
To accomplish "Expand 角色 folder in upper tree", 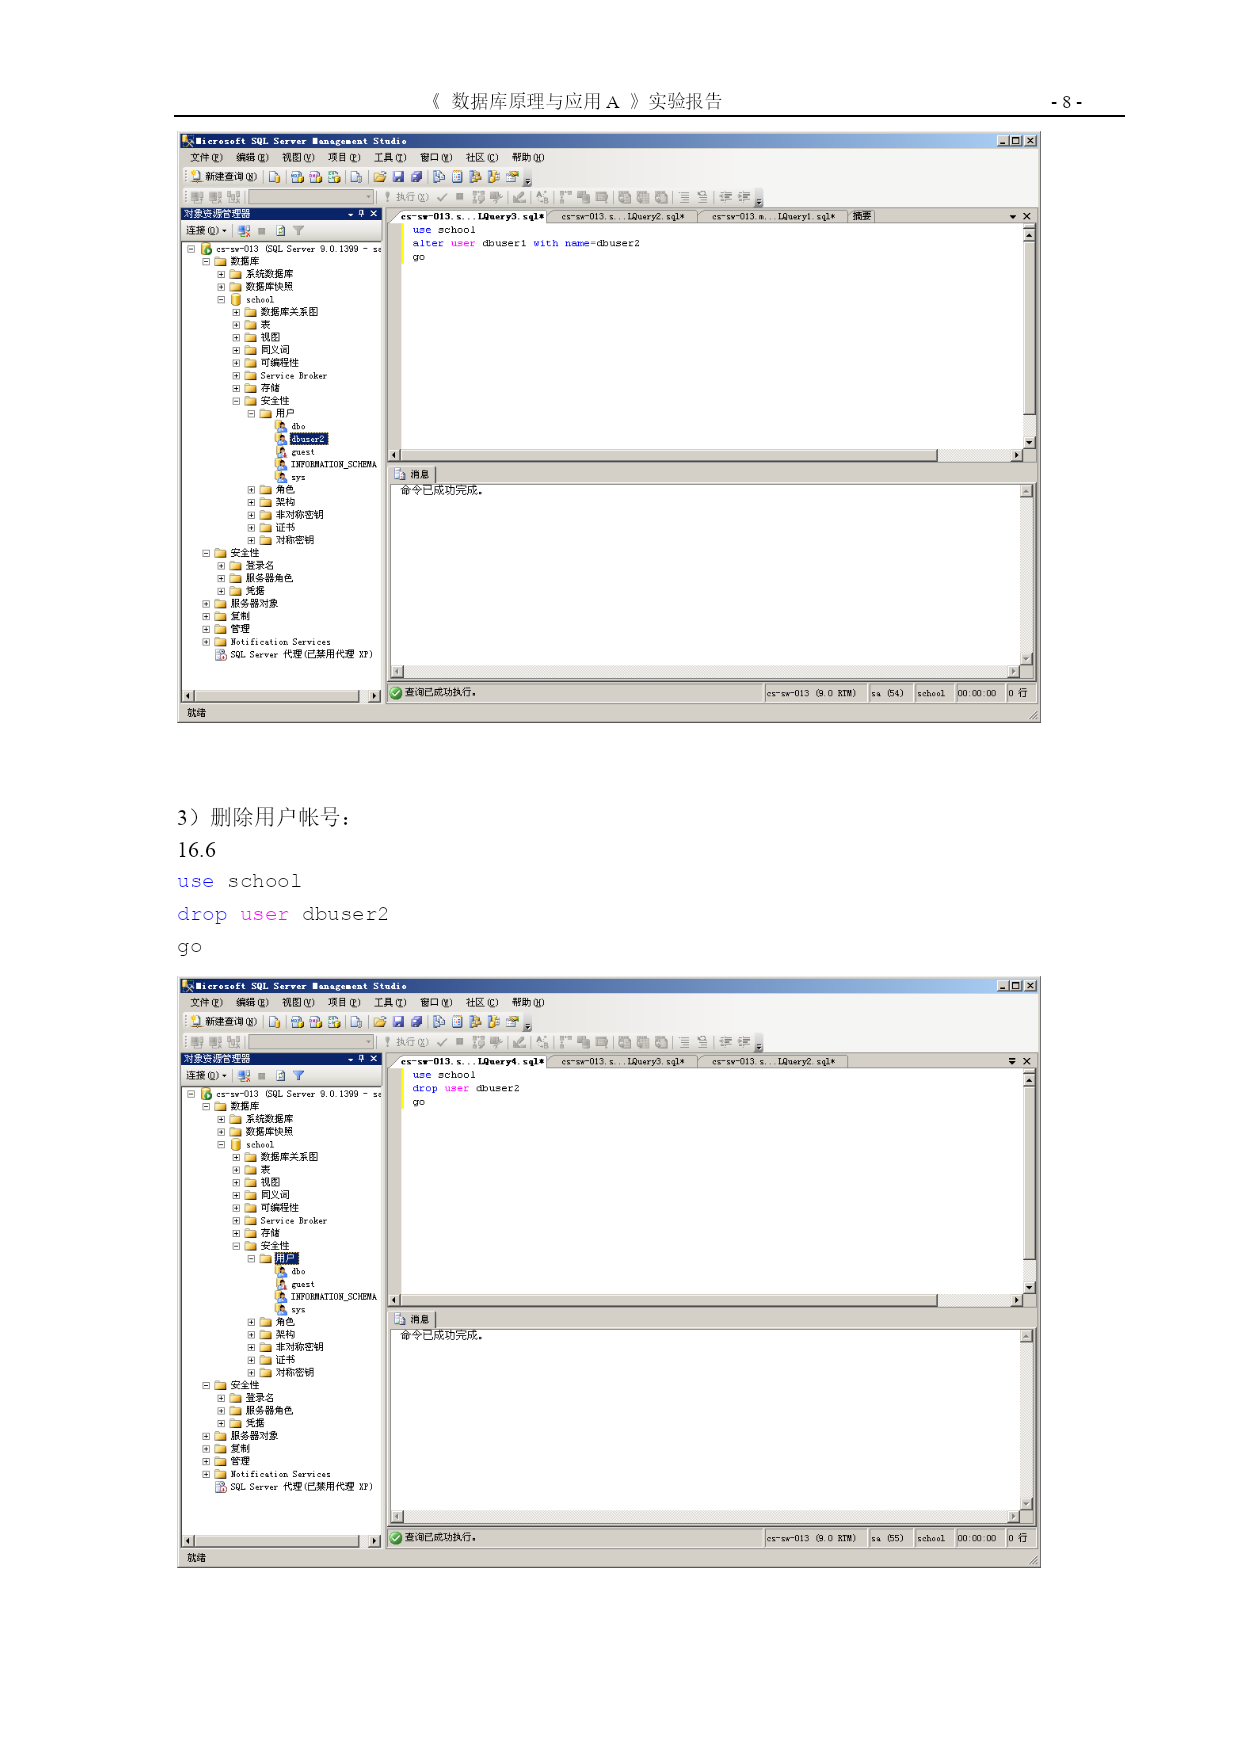I will tap(251, 490).
